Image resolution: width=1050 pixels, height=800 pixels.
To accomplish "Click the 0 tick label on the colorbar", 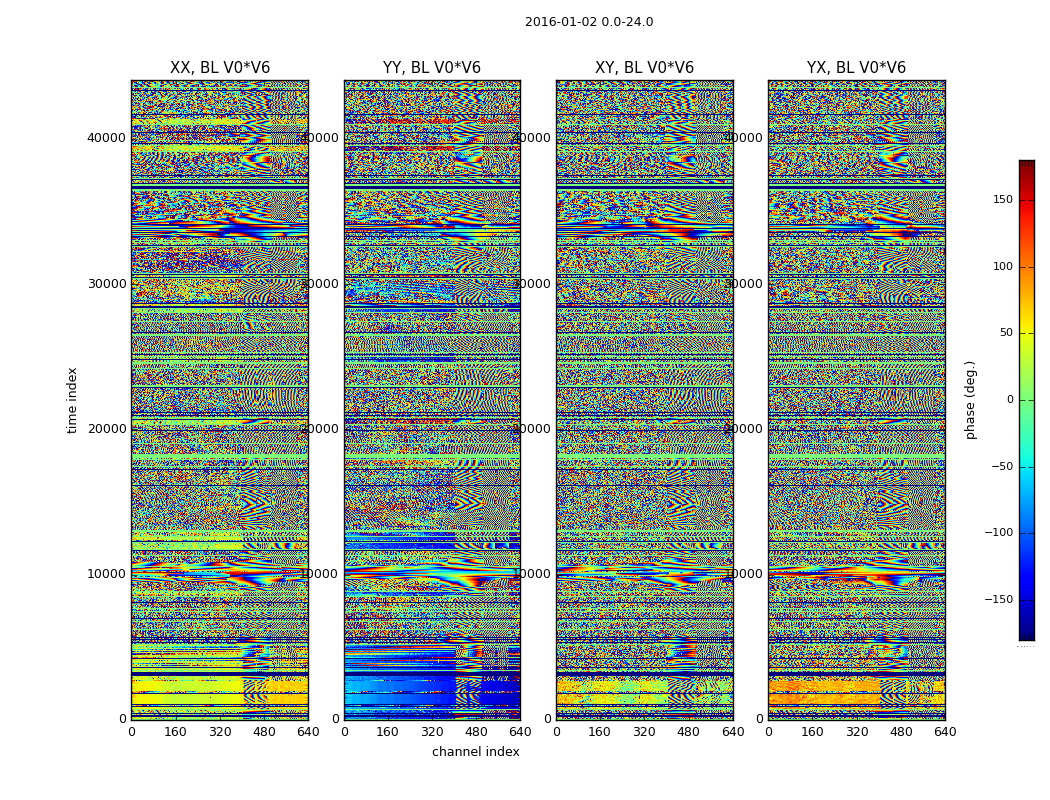I will 1009,400.
